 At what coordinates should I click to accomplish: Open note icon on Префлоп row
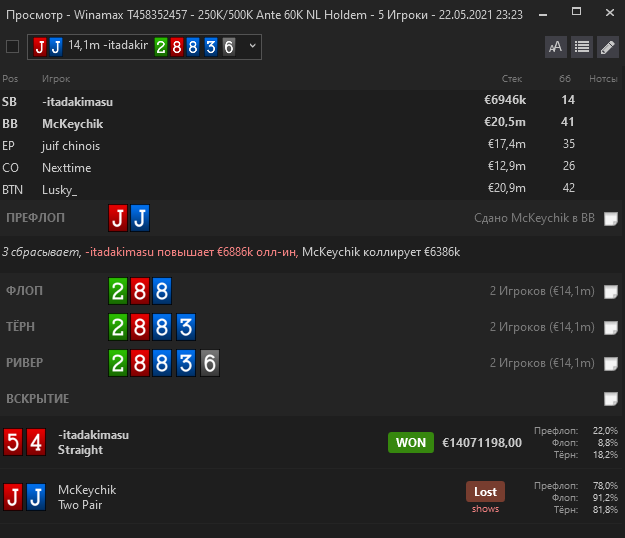(611, 218)
